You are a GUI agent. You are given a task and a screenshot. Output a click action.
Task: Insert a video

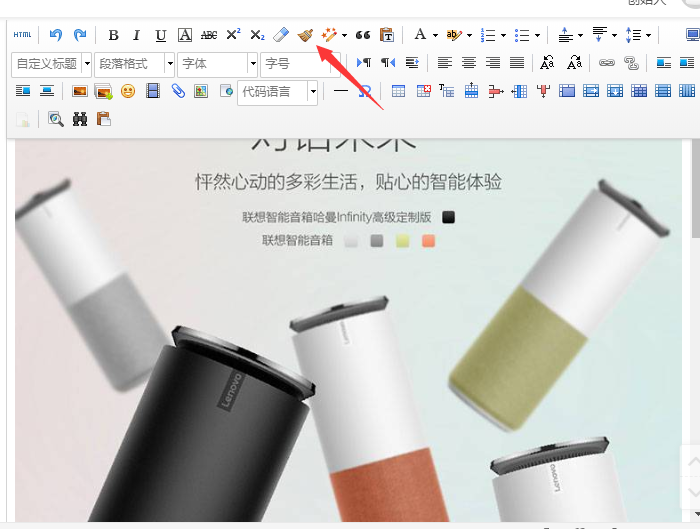point(153,91)
